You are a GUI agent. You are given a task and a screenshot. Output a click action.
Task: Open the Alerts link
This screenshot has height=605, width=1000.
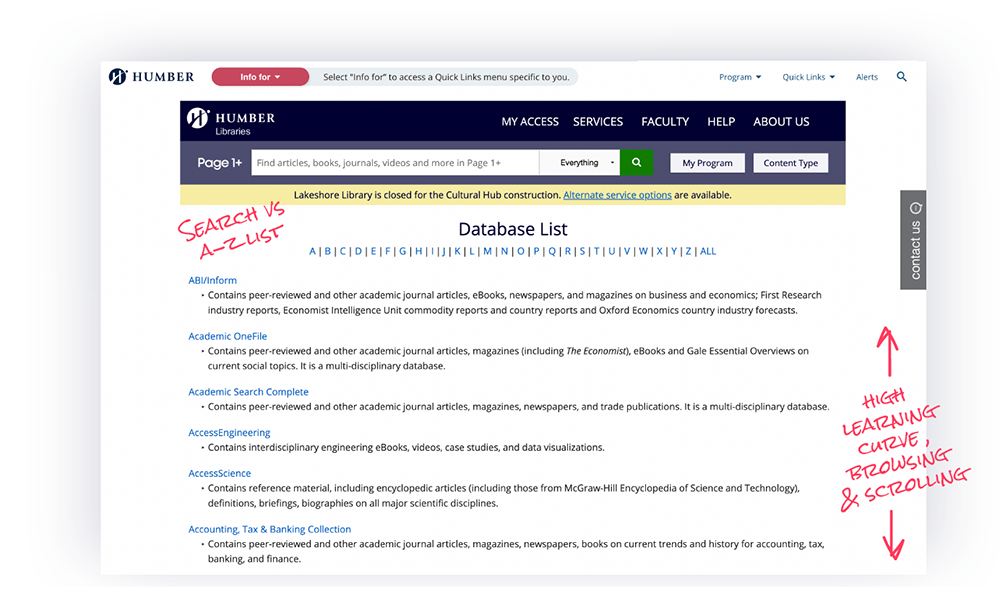tap(867, 77)
